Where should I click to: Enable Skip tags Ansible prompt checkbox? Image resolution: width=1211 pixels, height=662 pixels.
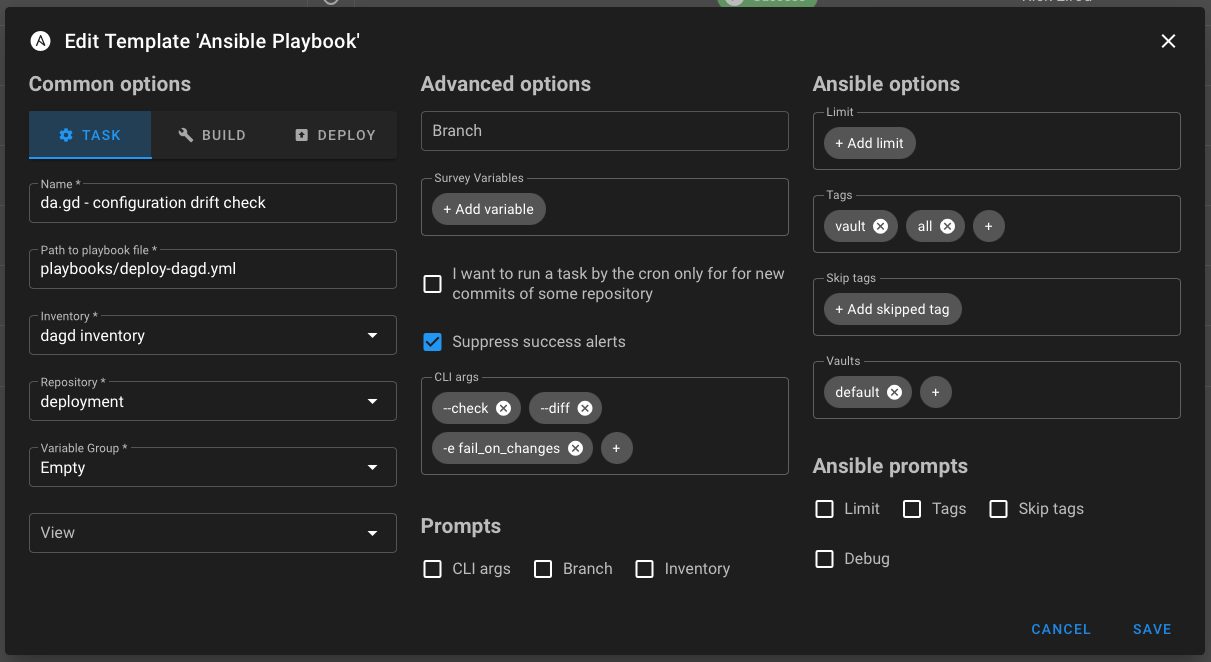pos(998,509)
